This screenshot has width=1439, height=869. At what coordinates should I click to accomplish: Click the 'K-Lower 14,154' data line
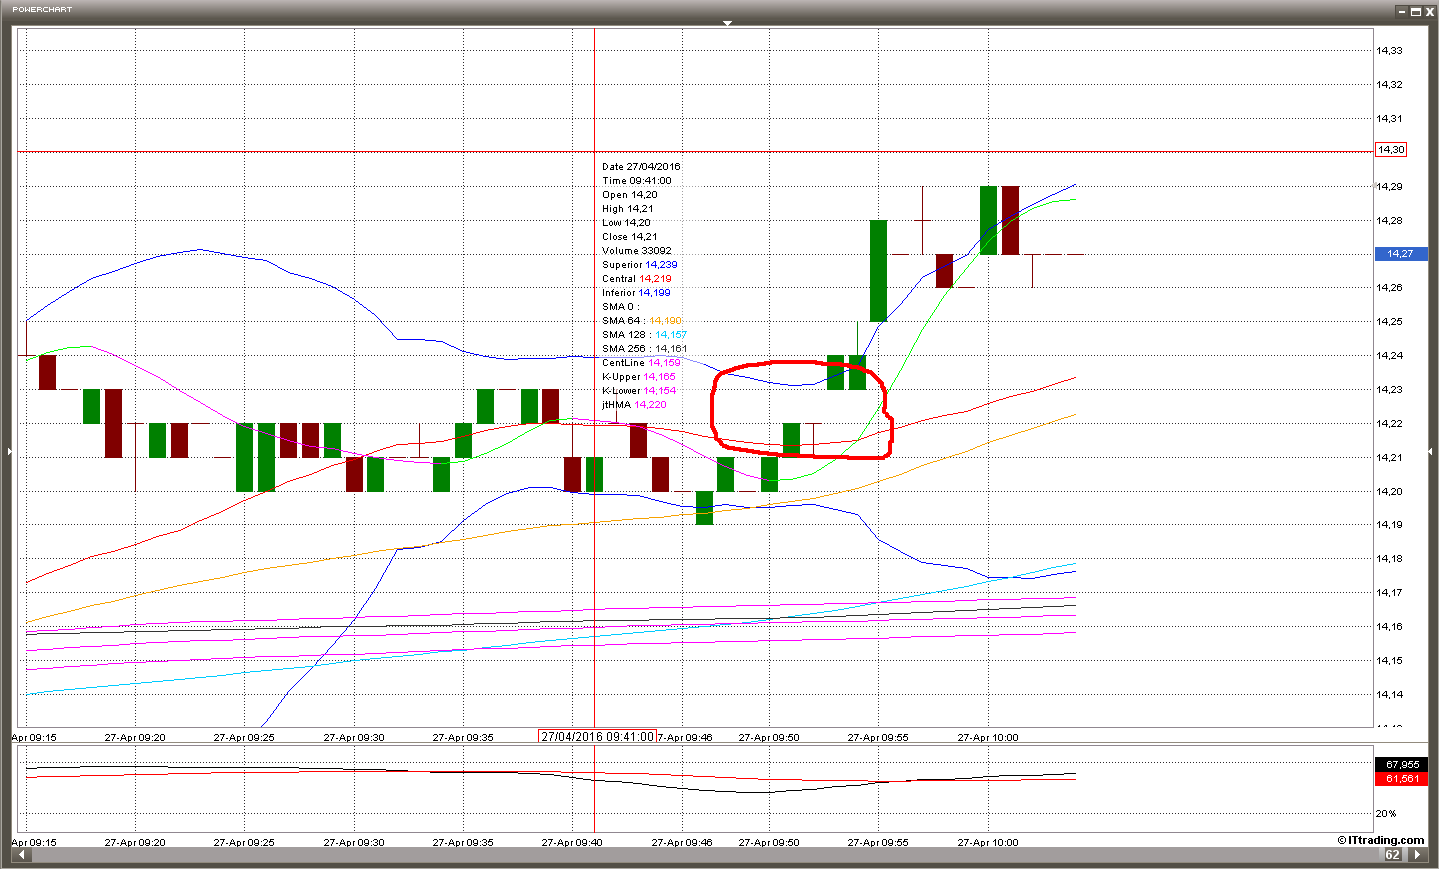pos(639,391)
